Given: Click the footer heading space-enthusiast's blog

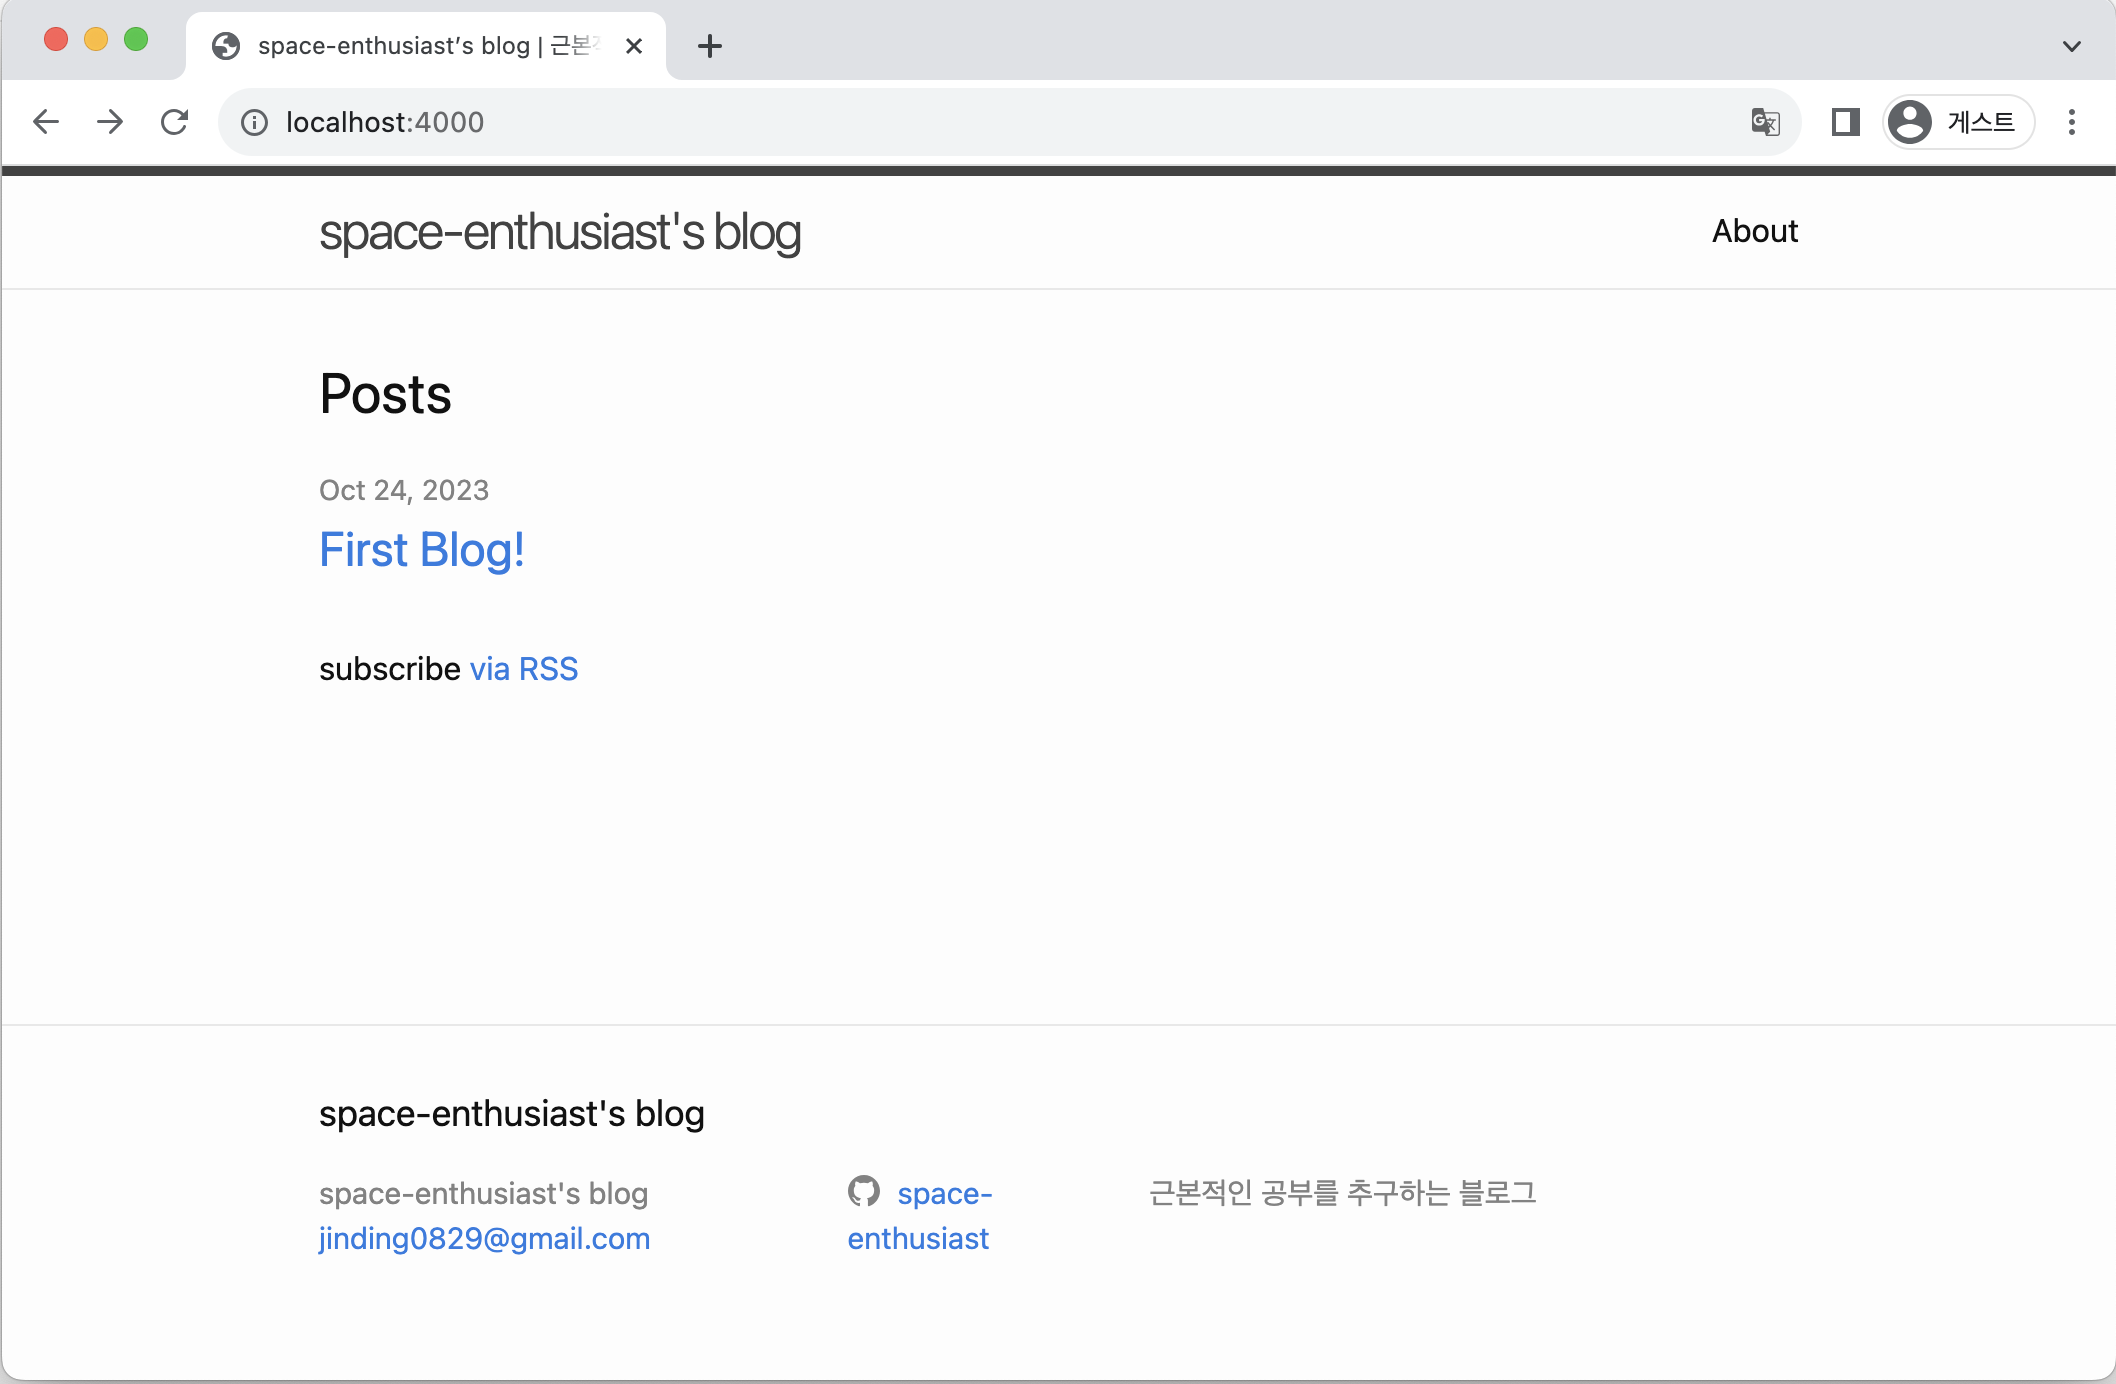Looking at the screenshot, I should [512, 1113].
